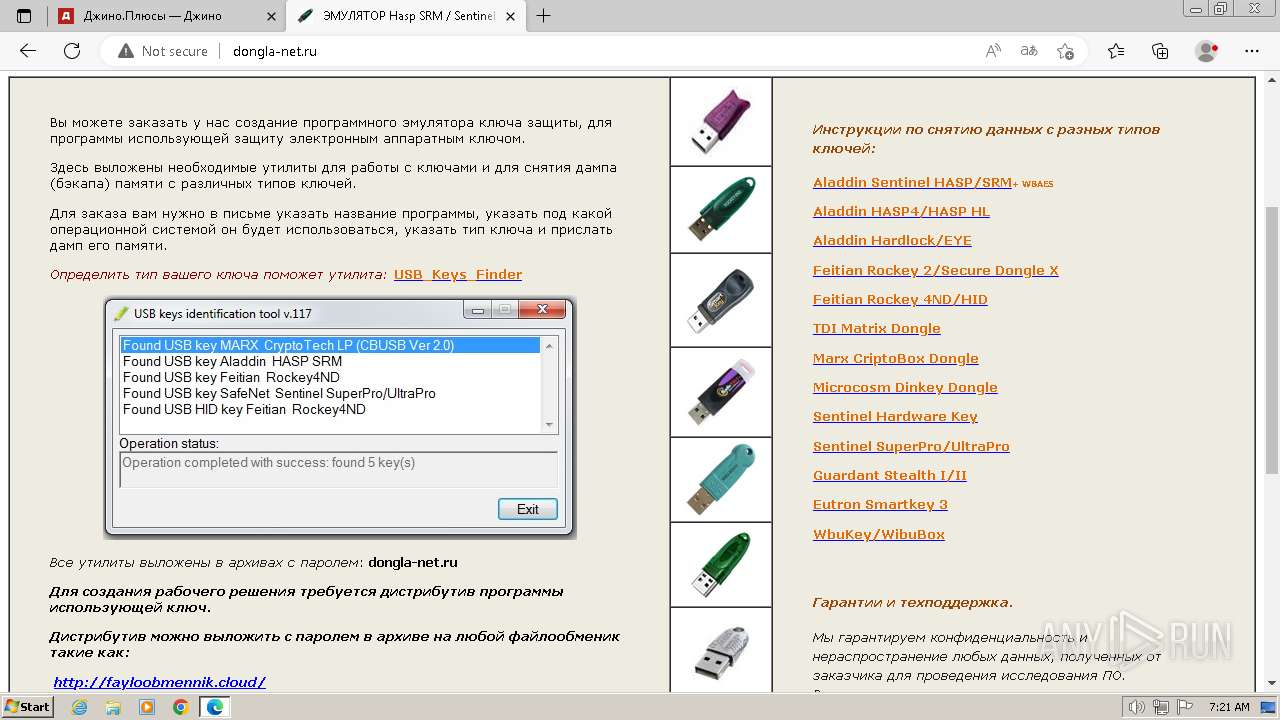This screenshot has height=720, width=1280.
Task: Click the silver USB dongle image
Action: (721, 650)
